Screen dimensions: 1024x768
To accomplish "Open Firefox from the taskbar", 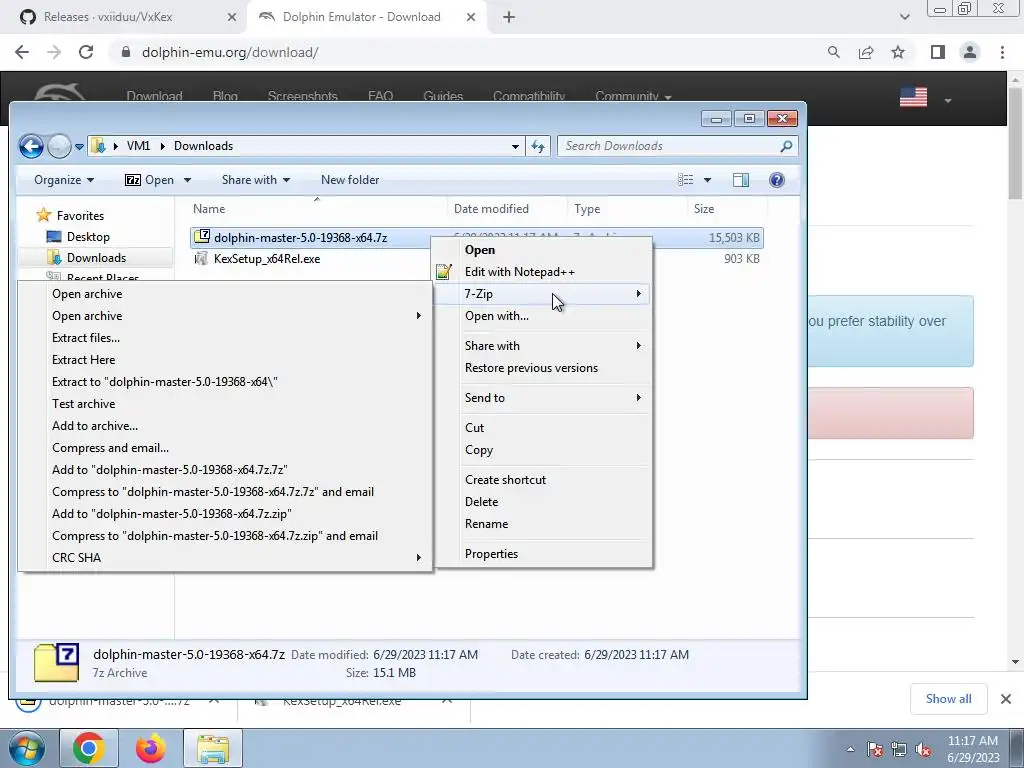I will (x=151, y=748).
